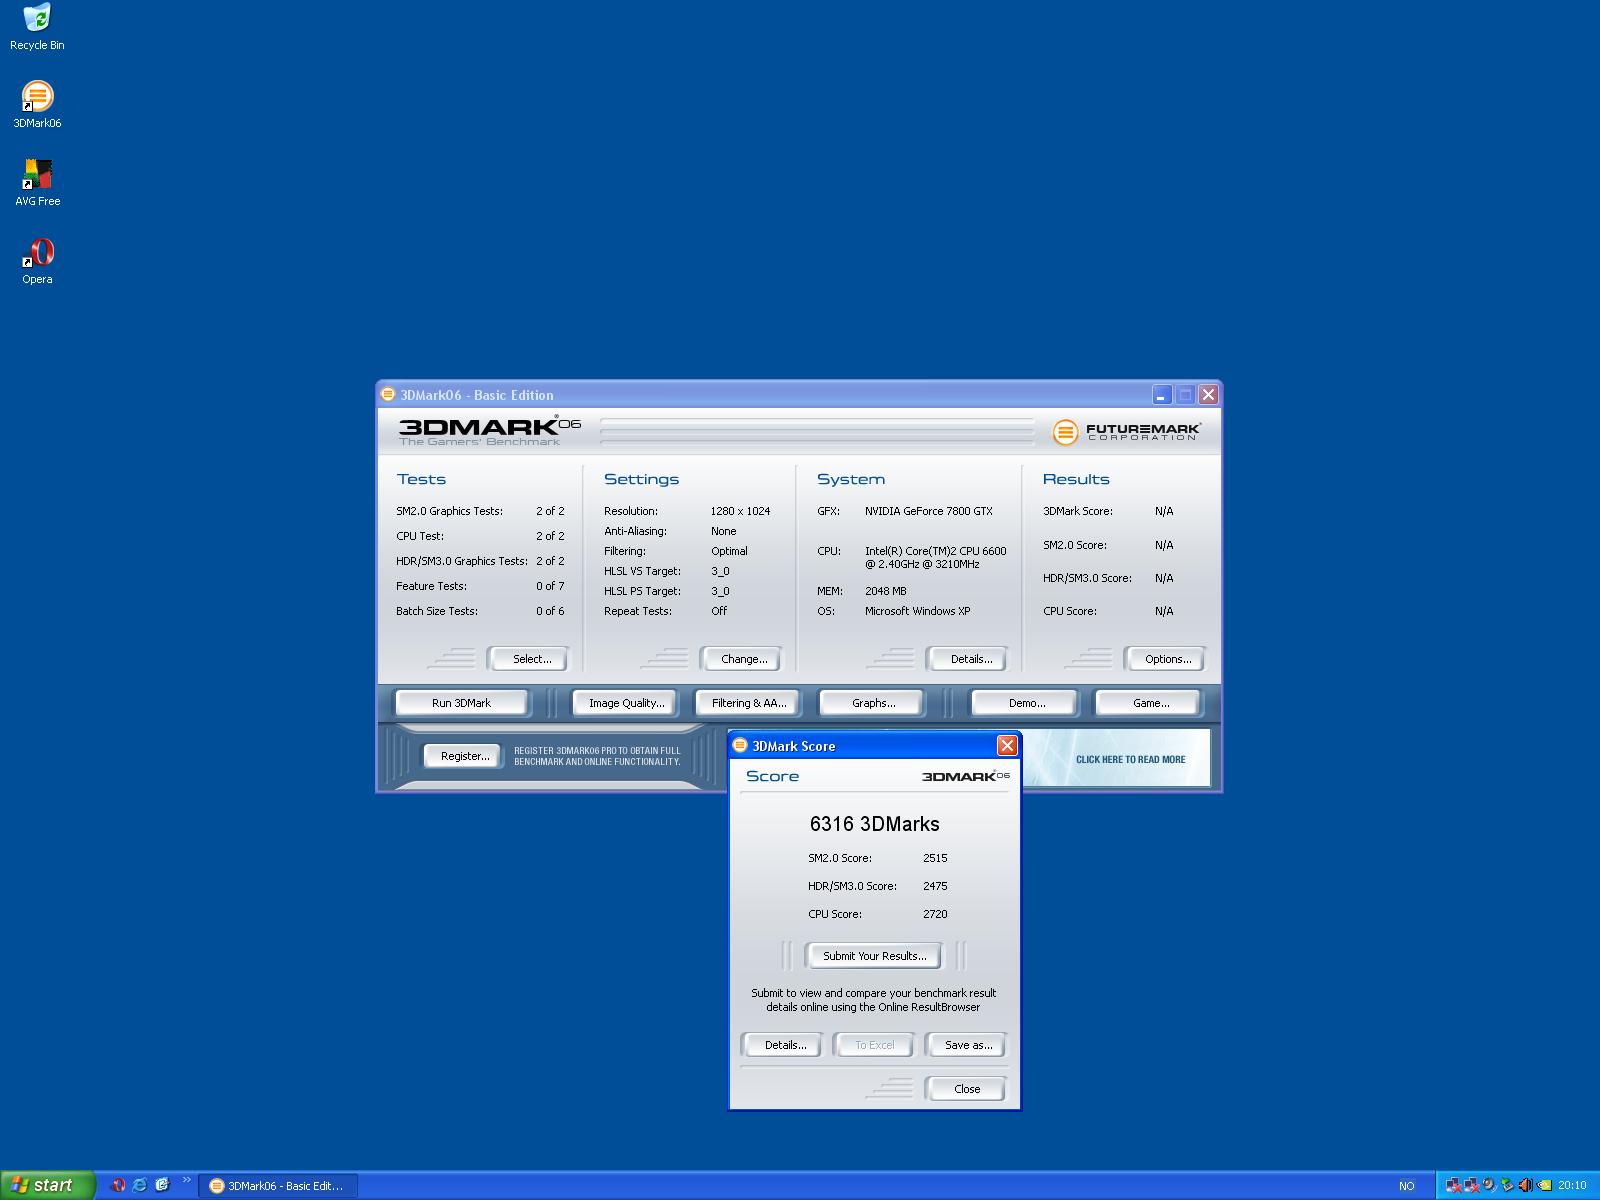Click the CPU Score value 2720

pyautogui.click(x=935, y=914)
